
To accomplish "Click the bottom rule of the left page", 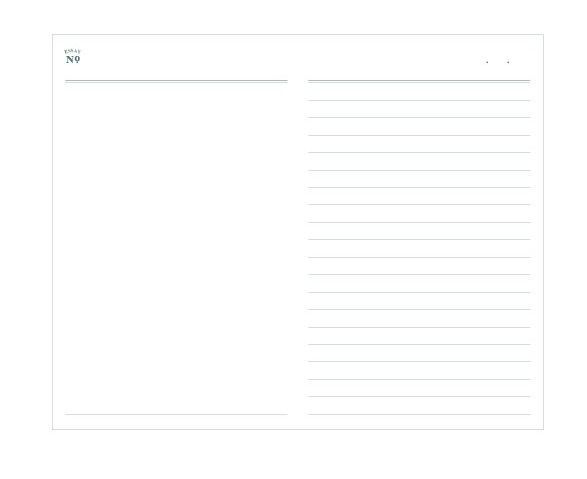I will pyautogui.click(x=176, y=414).
